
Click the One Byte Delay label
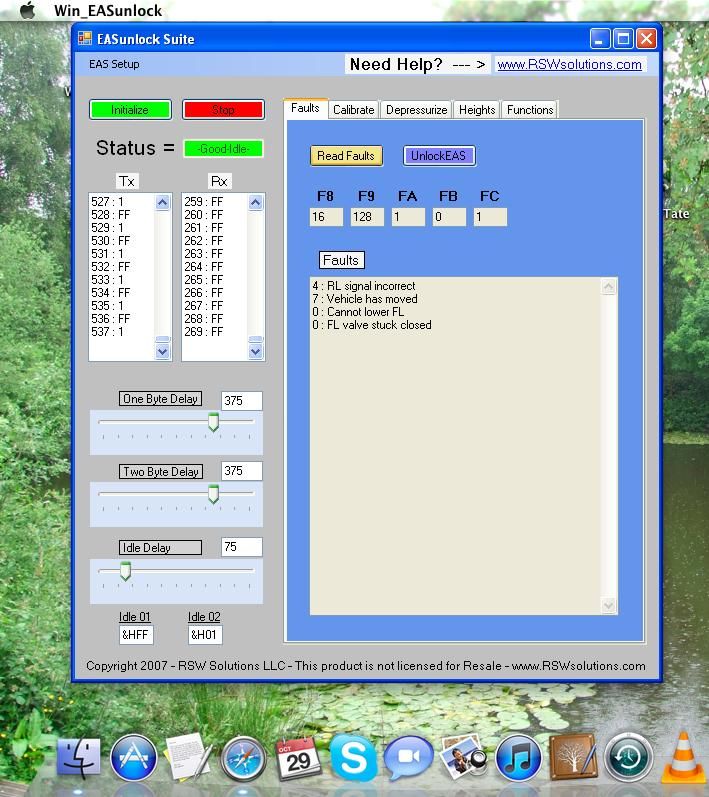pos(160,399)
